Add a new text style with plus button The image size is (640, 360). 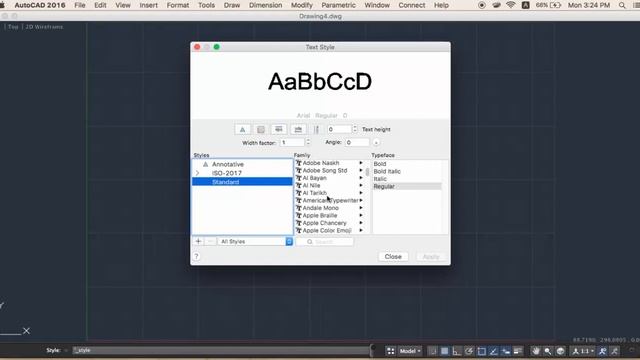coord(198,241)
